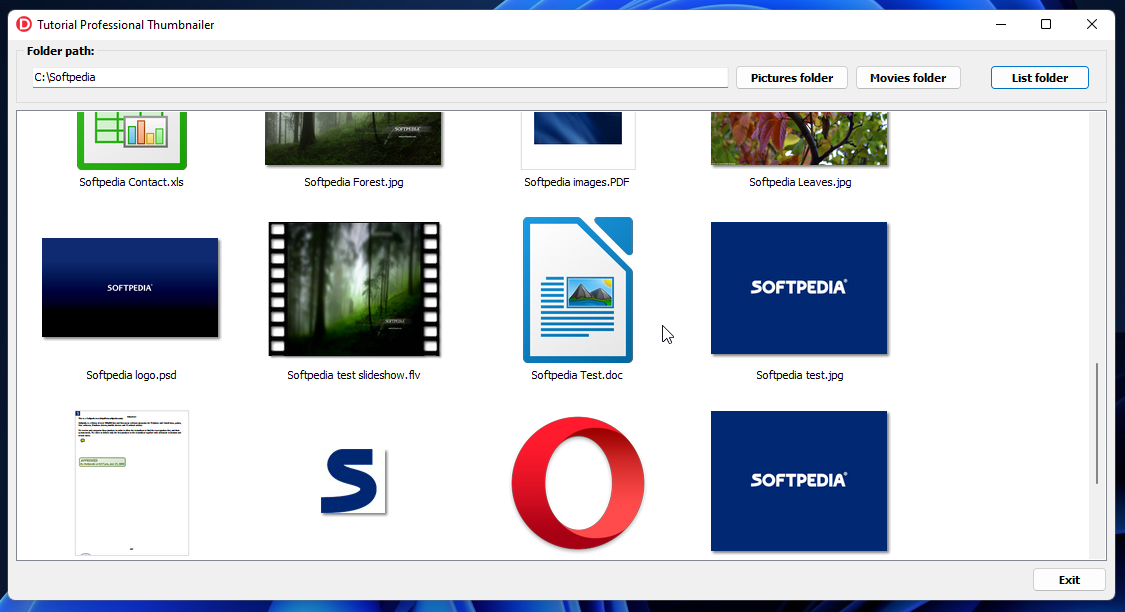The height and width of the screenshot is (612, 1125).
Task: Click the 'Softpedia test slideshow.flv' file name
Action: (354, 375)
